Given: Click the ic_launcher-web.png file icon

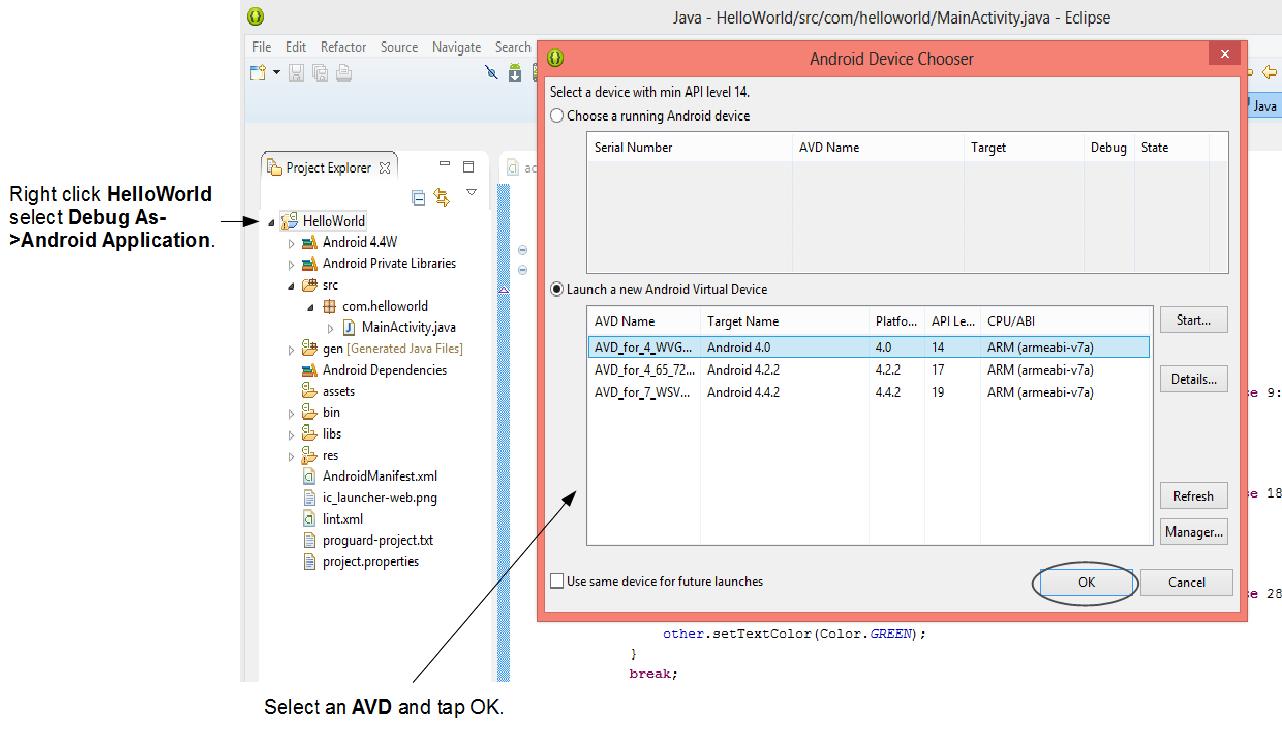Looking at the screenshot, I should pos(310,497).
